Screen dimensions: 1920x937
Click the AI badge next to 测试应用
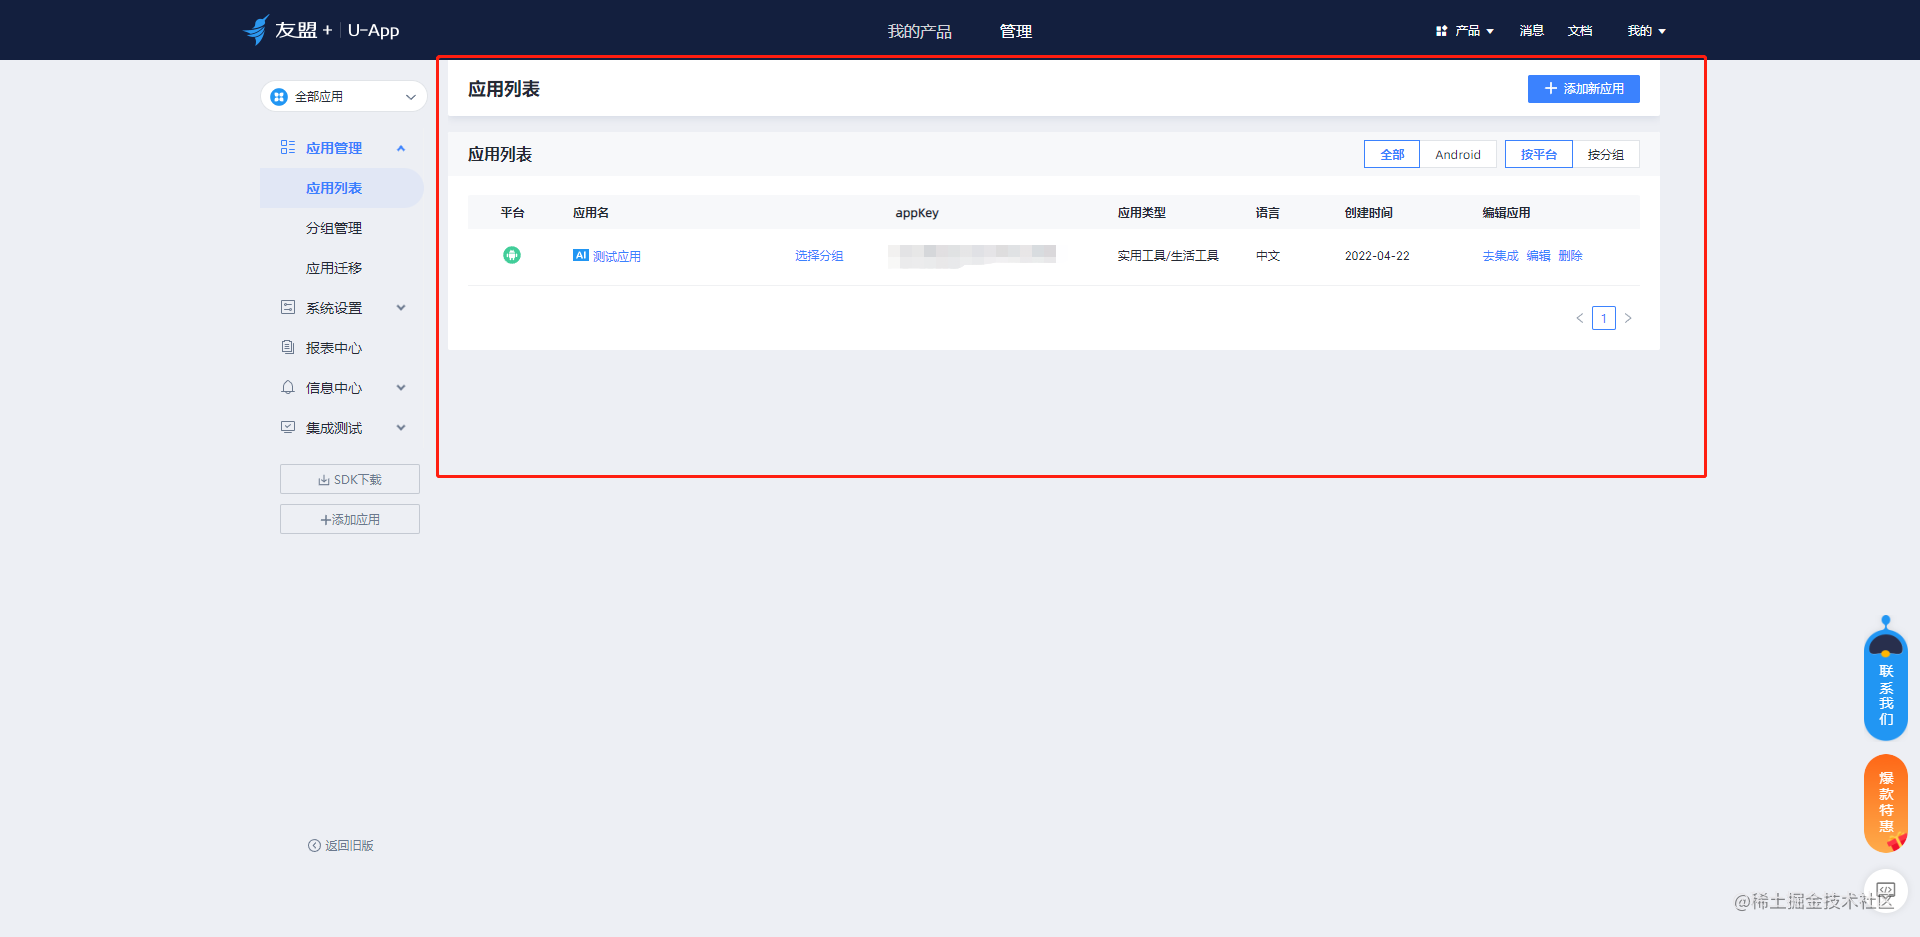tap(581, 255)
